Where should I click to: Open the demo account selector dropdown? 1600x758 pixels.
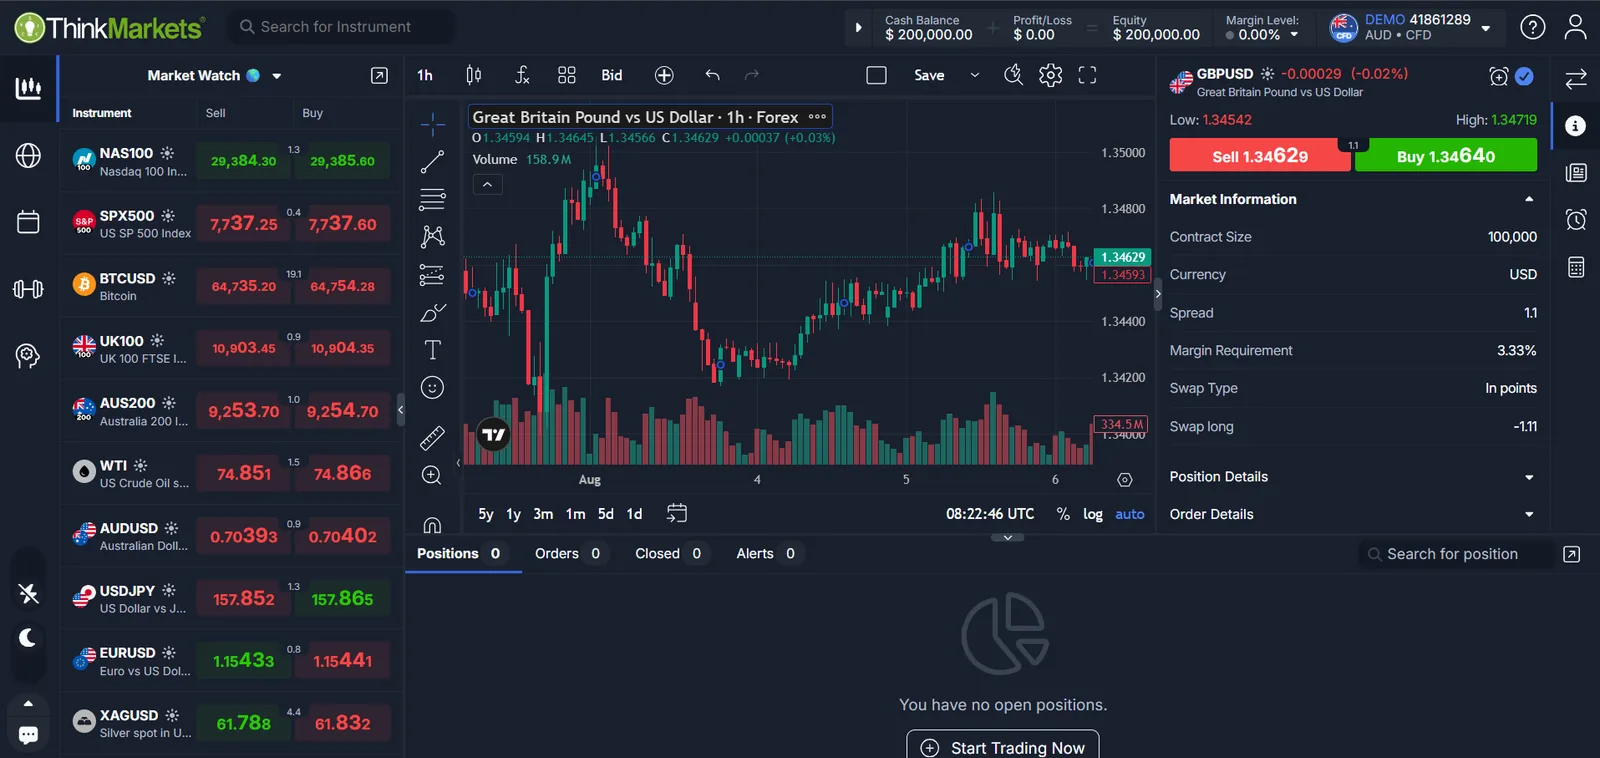pyautogui.click(x=1486, y=28)
